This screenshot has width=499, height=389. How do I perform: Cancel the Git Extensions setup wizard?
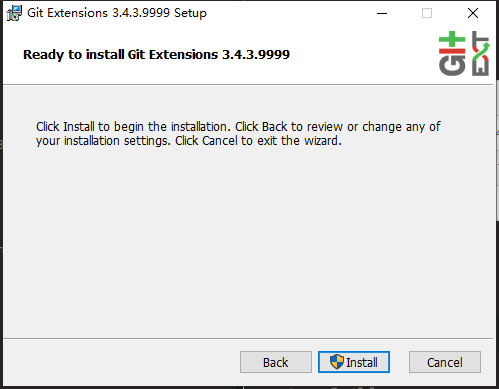coord(445,362)
